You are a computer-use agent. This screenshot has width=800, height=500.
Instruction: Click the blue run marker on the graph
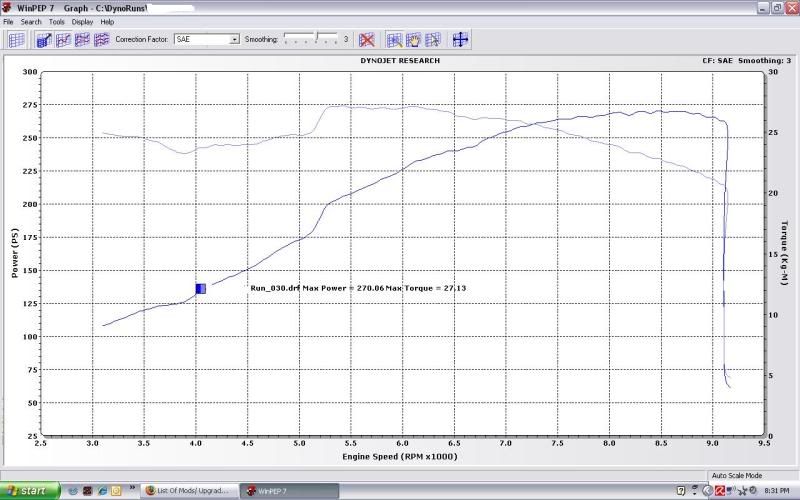tap(201, 288)
